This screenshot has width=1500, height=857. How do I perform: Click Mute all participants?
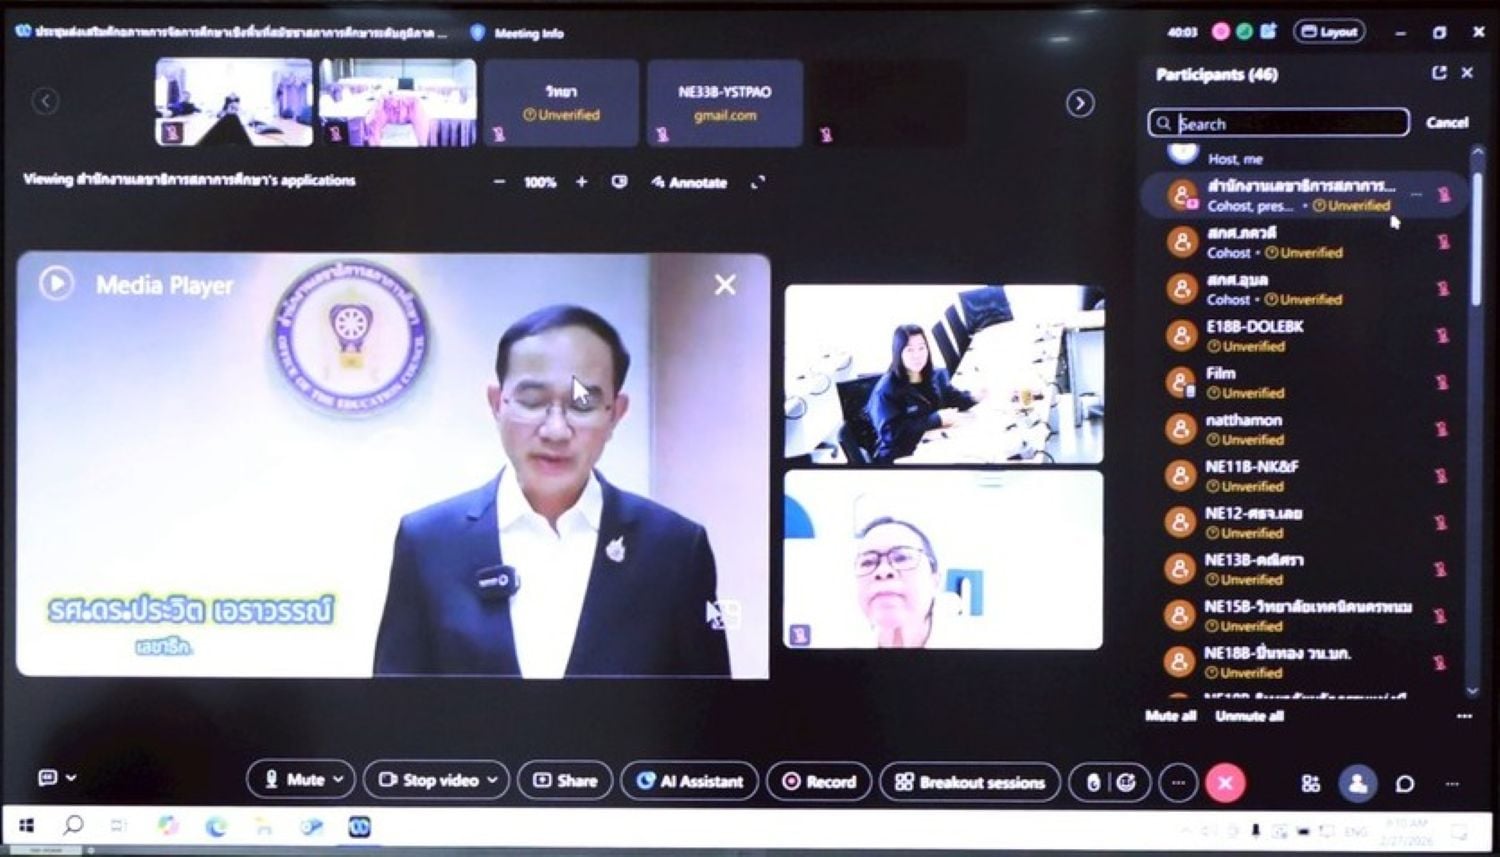pyautogui.click(x=1170, y=716)
